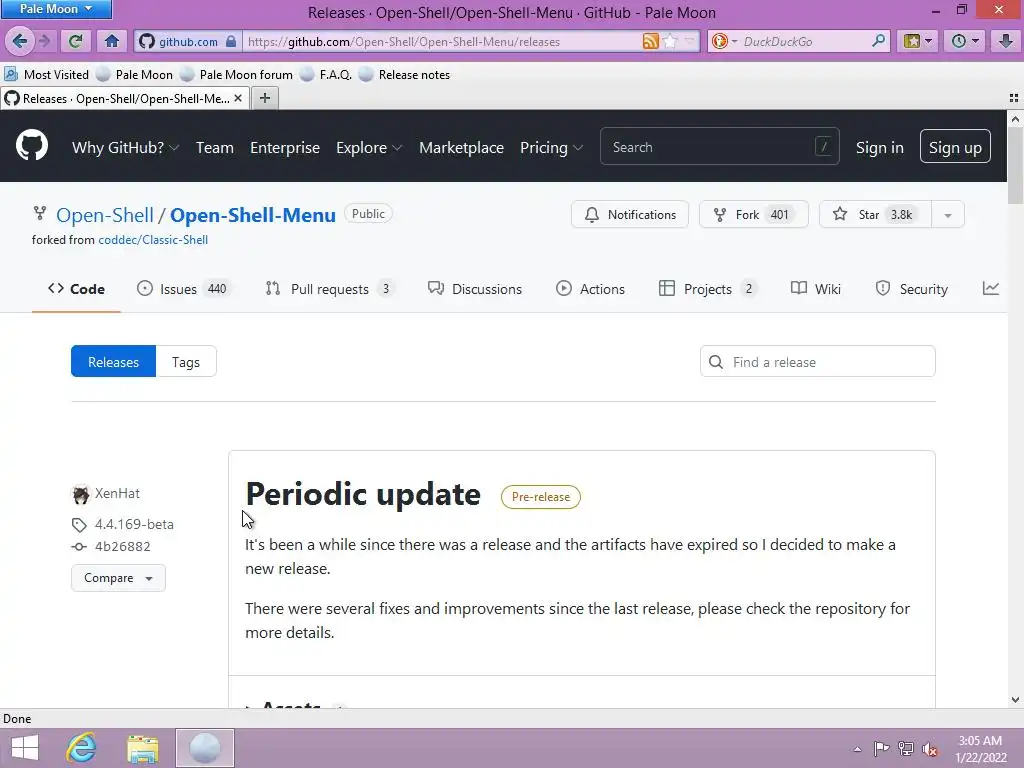Open the browser Home page
This screenshot has width=1024, height=768.
tap(112, 41)
